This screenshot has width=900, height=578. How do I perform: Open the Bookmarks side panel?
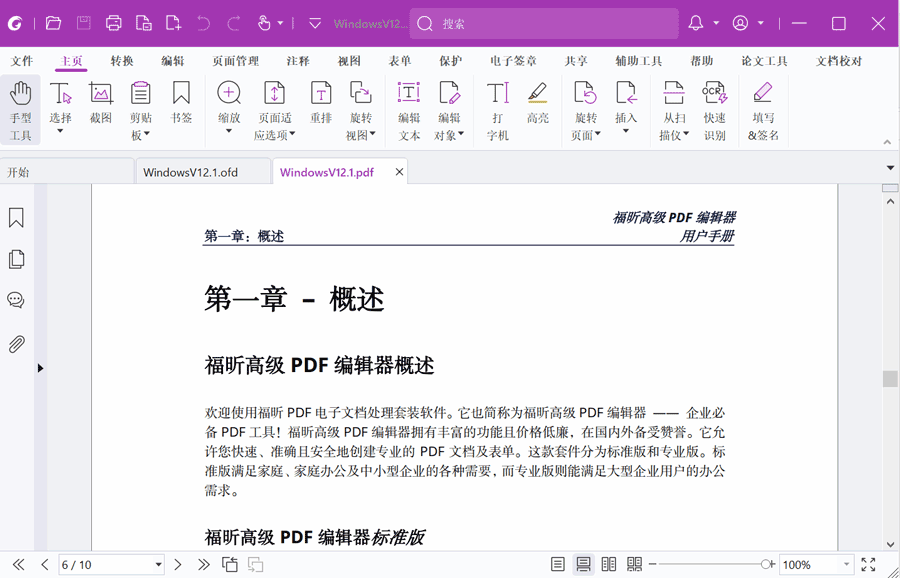[16, 218]
